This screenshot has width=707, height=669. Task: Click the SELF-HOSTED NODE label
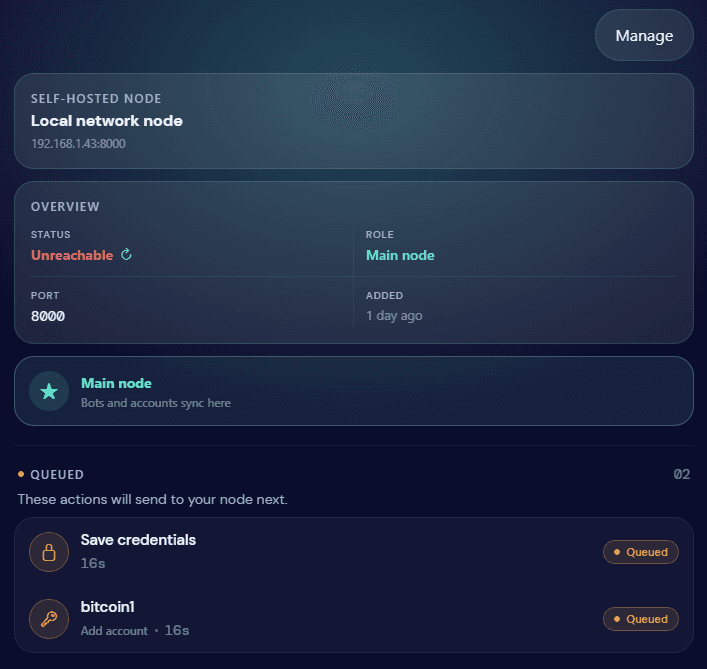[x=96, y=99]
